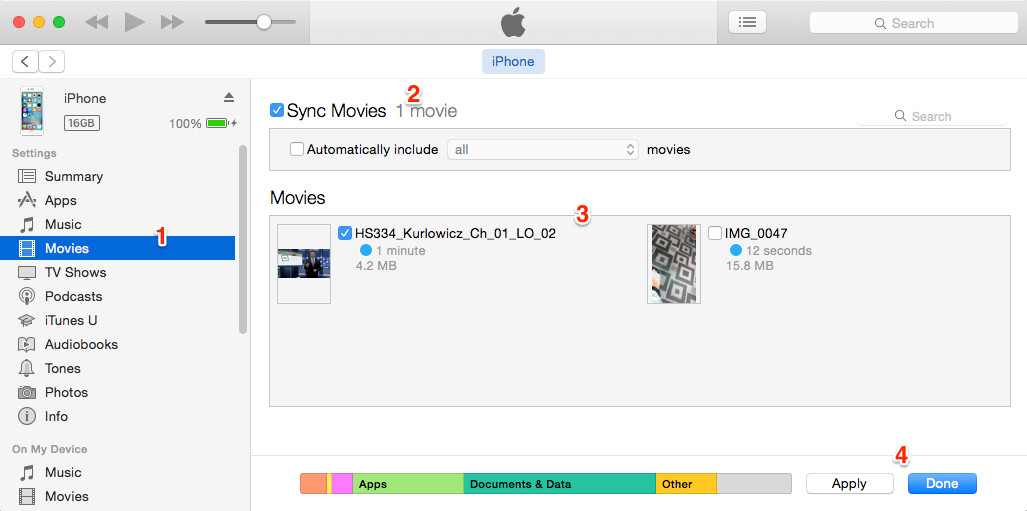Viewport: 1027px width, 511px height.
Task: Click the Tones bell icon
Action: click(x=27, y=368)
